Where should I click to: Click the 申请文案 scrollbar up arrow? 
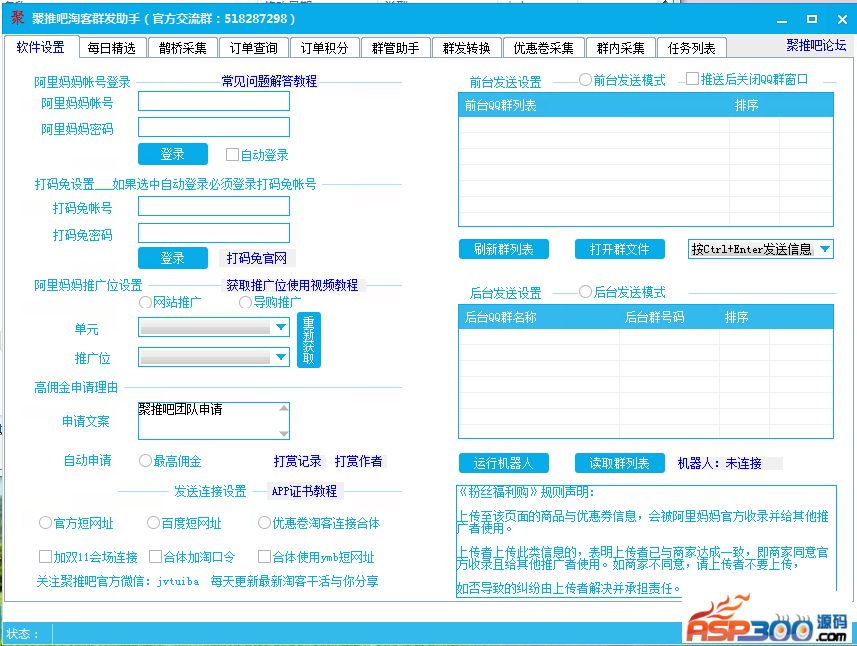[x=283, y=408]
